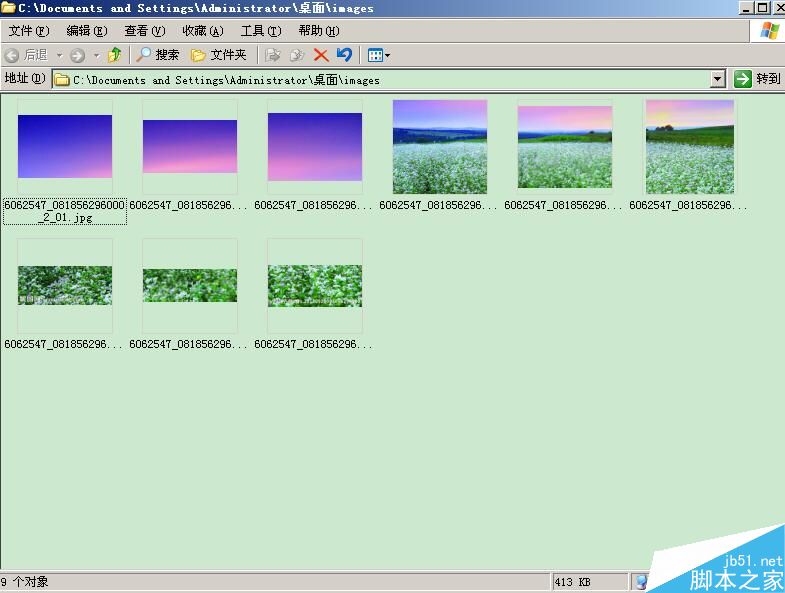Image resolution: width=785 pixels, height=593 pixels.
Task: Click the blue Undo arrow icon
Action: pos(344,54)
